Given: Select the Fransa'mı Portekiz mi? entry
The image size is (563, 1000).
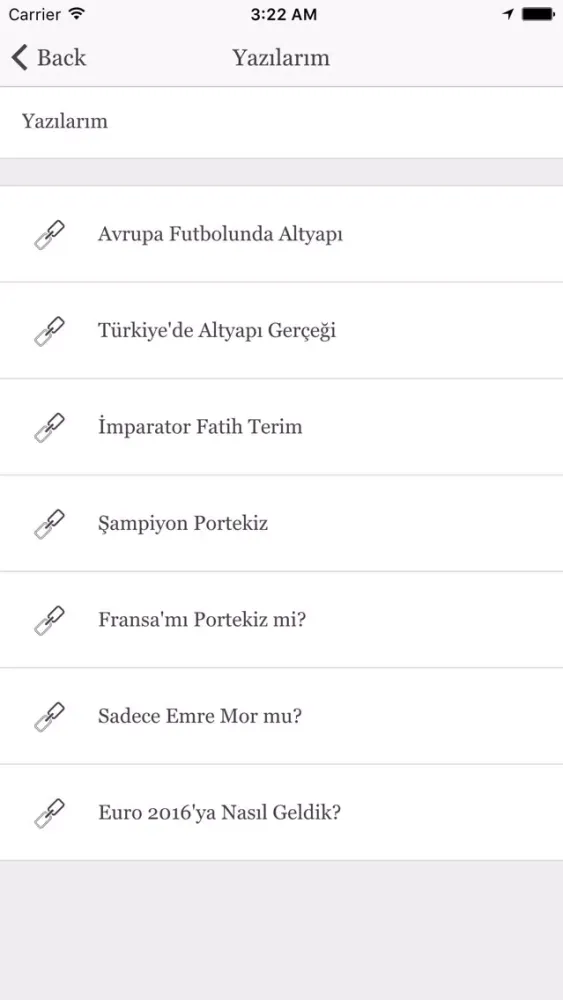Looking at the screenshot, I should [281, 620].
